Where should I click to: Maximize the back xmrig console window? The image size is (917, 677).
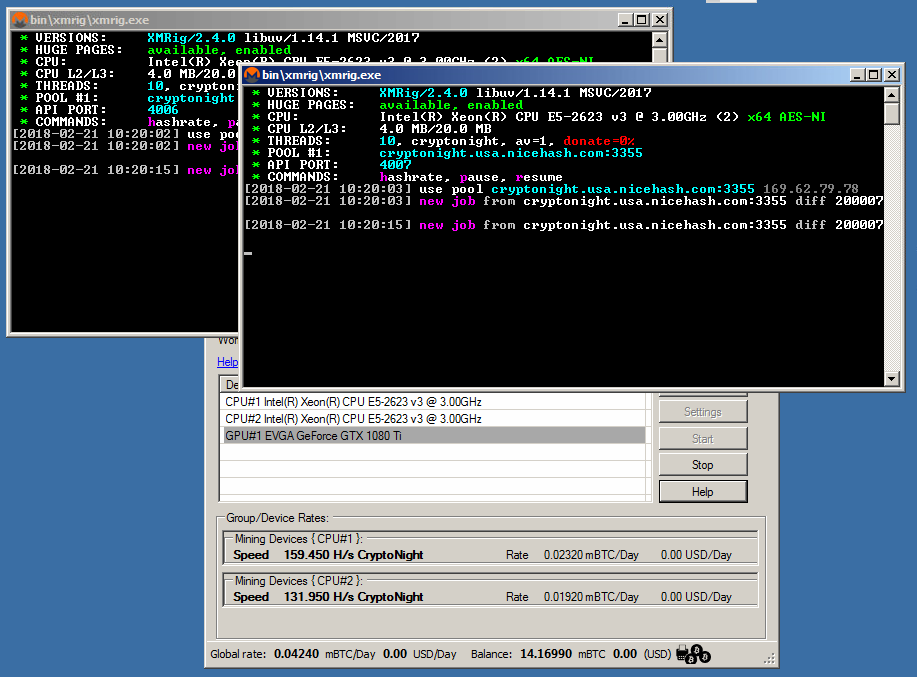point(642,20)
